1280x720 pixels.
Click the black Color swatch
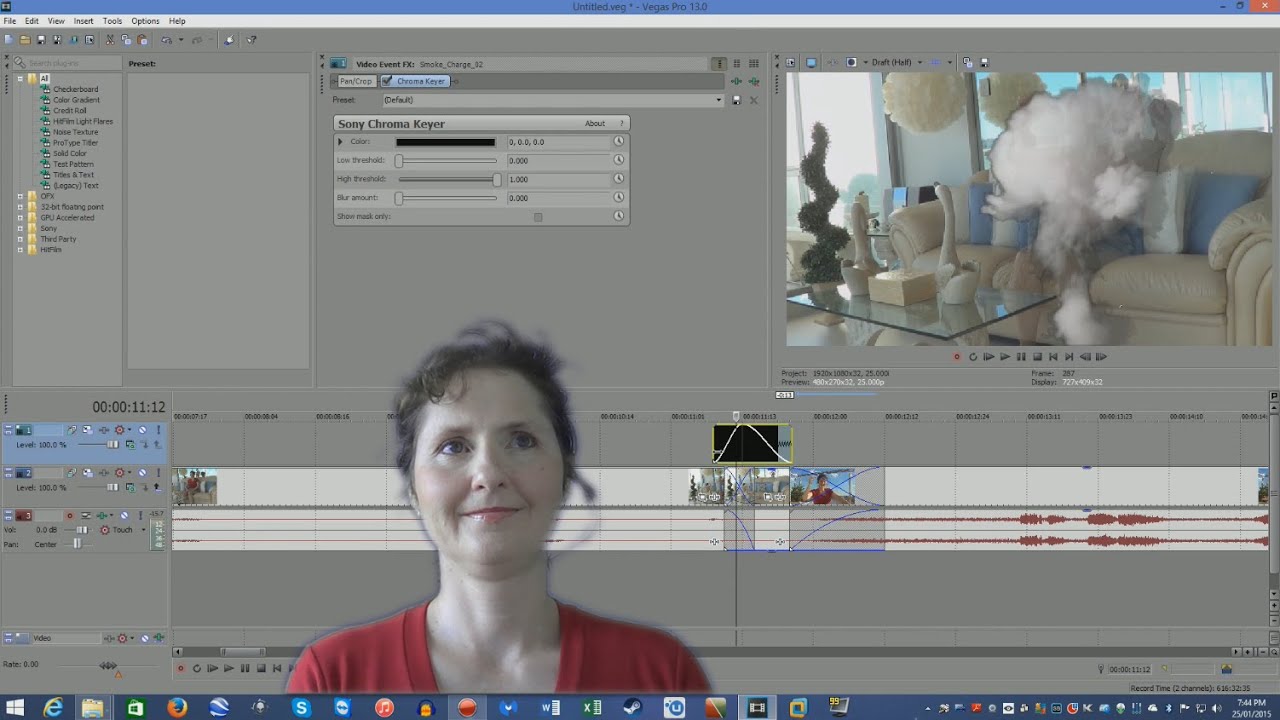445,142
